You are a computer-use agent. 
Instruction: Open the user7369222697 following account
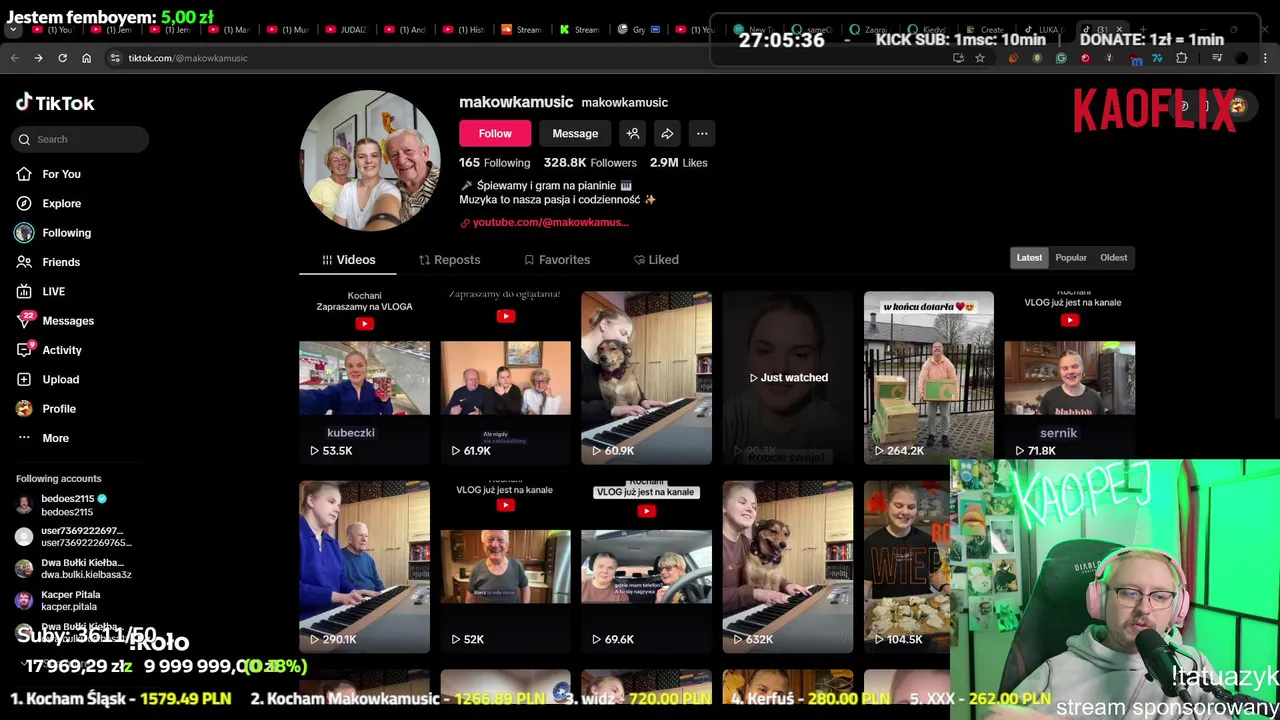(72, 536)
